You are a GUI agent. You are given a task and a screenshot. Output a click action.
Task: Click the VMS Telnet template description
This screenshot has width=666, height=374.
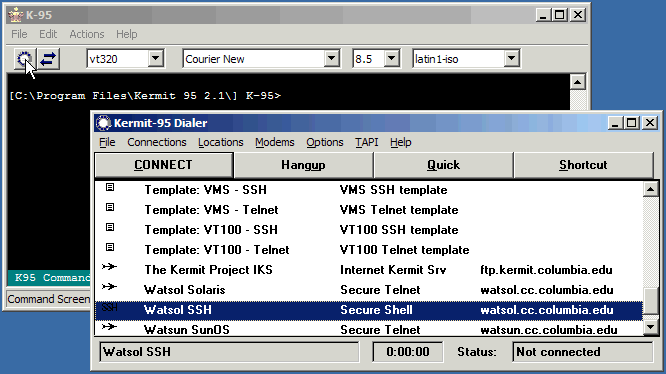(399, 210)
